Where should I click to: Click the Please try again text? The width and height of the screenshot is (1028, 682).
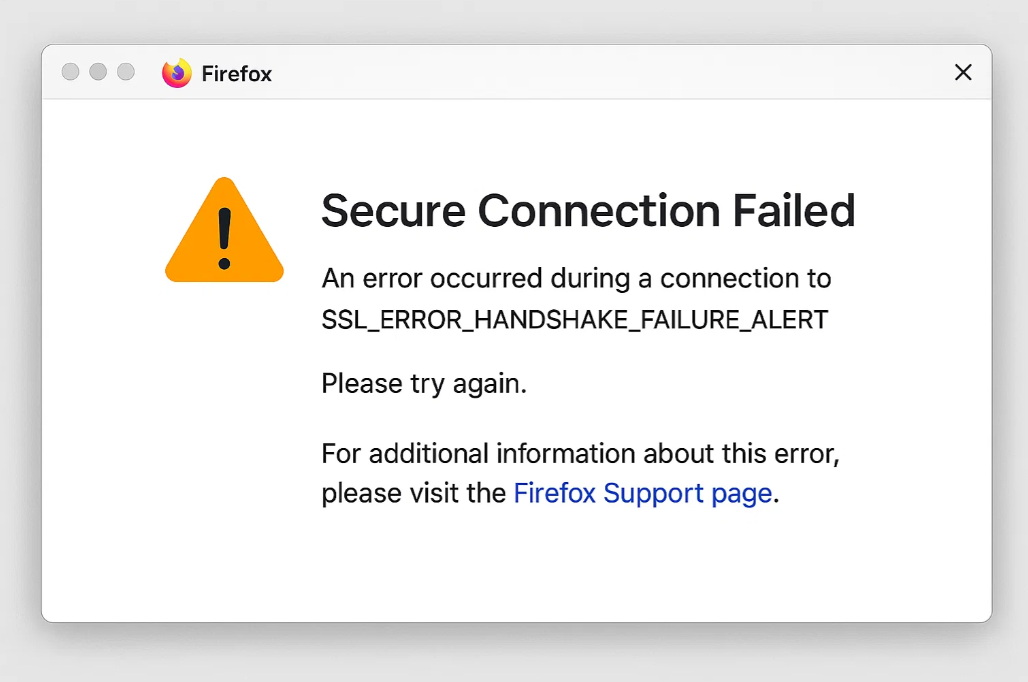pos(424,384)
